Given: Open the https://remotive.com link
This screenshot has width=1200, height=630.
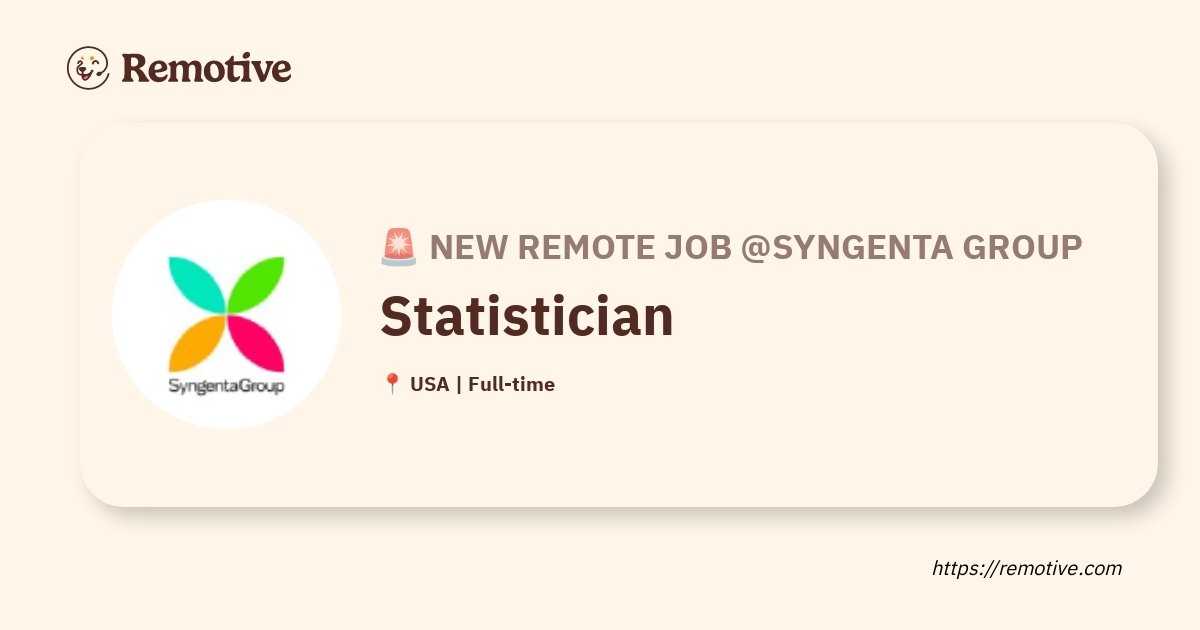Looking at the screenshot, I should tap(1027, 568).
